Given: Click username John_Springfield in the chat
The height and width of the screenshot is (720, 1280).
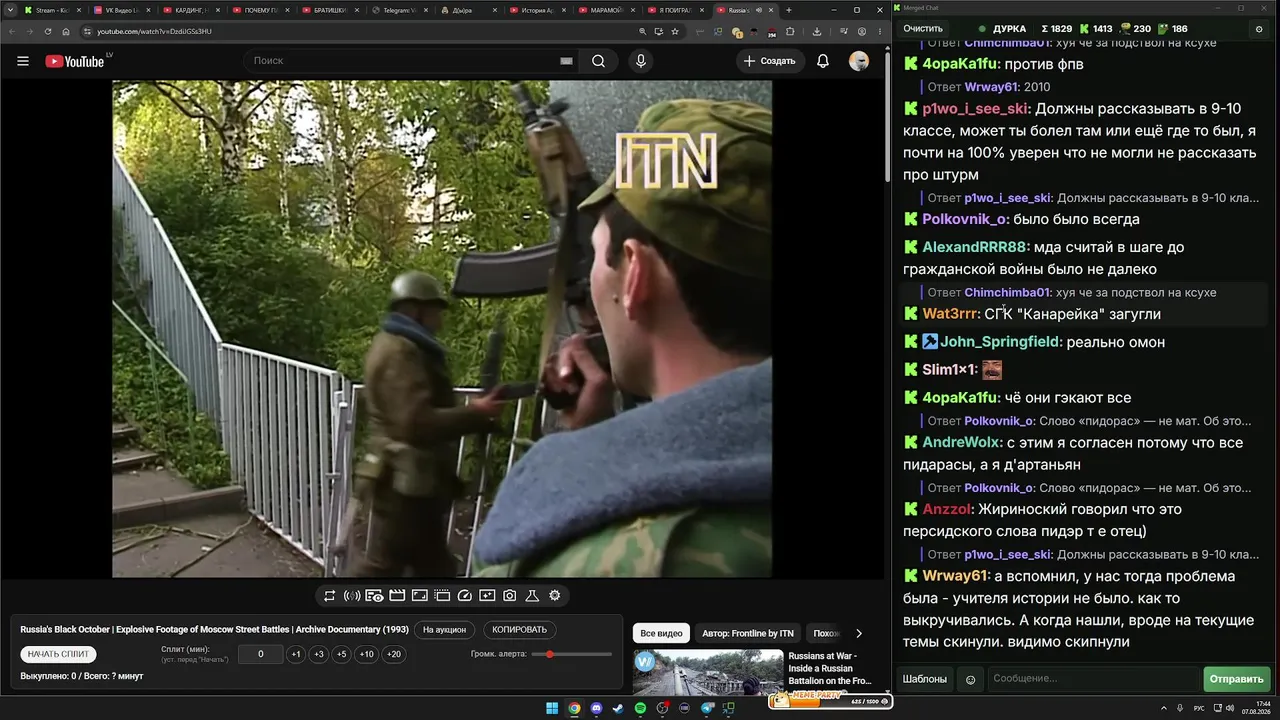Looking at the screenshot, I should point(1000,342).
